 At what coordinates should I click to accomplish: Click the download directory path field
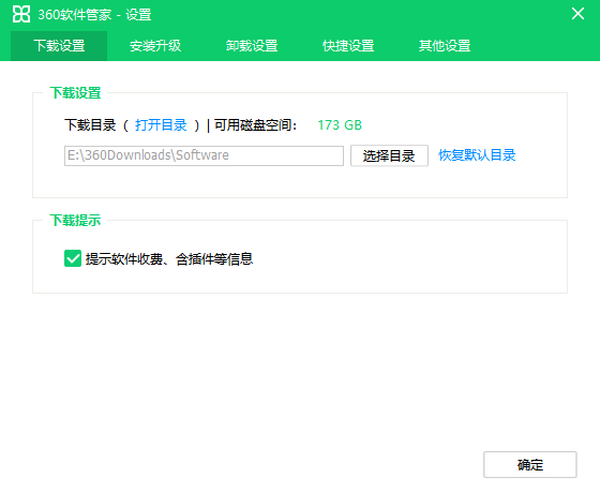tap(204, 156)
